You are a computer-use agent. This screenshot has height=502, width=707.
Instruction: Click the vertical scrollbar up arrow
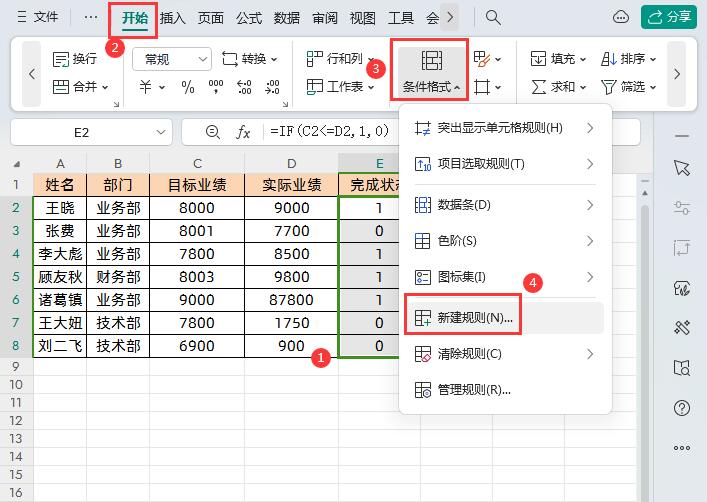click(645, 193)
